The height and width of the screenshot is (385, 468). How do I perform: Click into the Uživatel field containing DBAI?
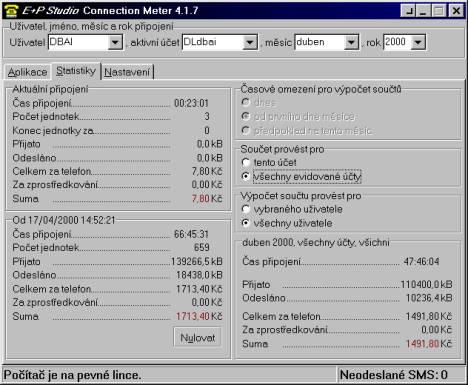pos(78,43)
